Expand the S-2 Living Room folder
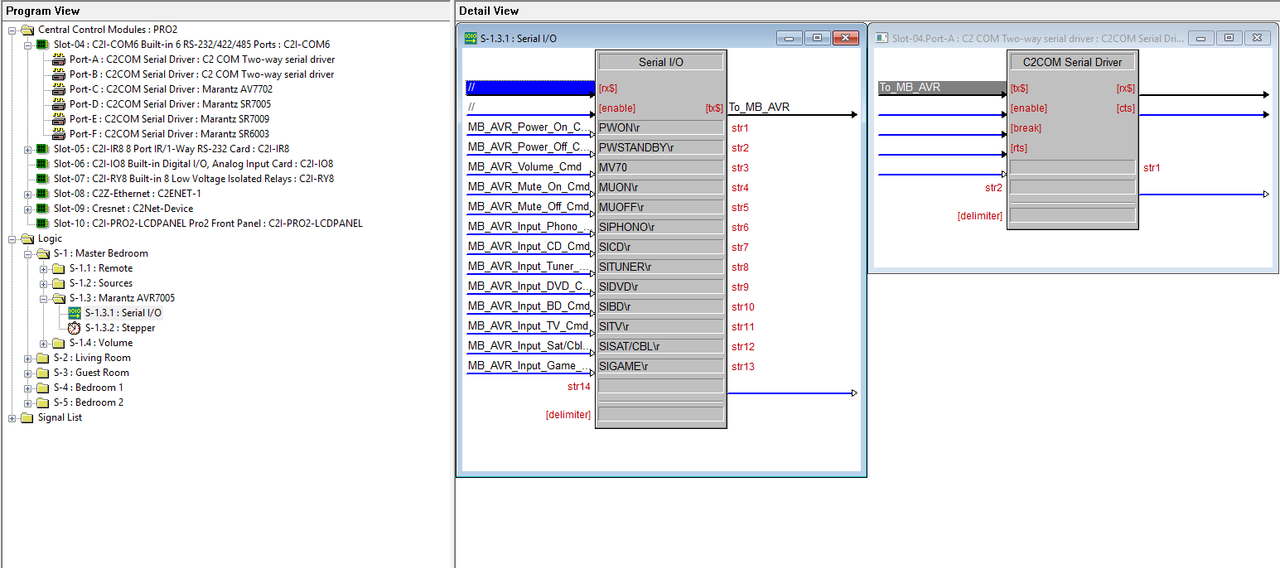Screen dimensions: 1280x568 pyautogui.click(x=28, y=358)
